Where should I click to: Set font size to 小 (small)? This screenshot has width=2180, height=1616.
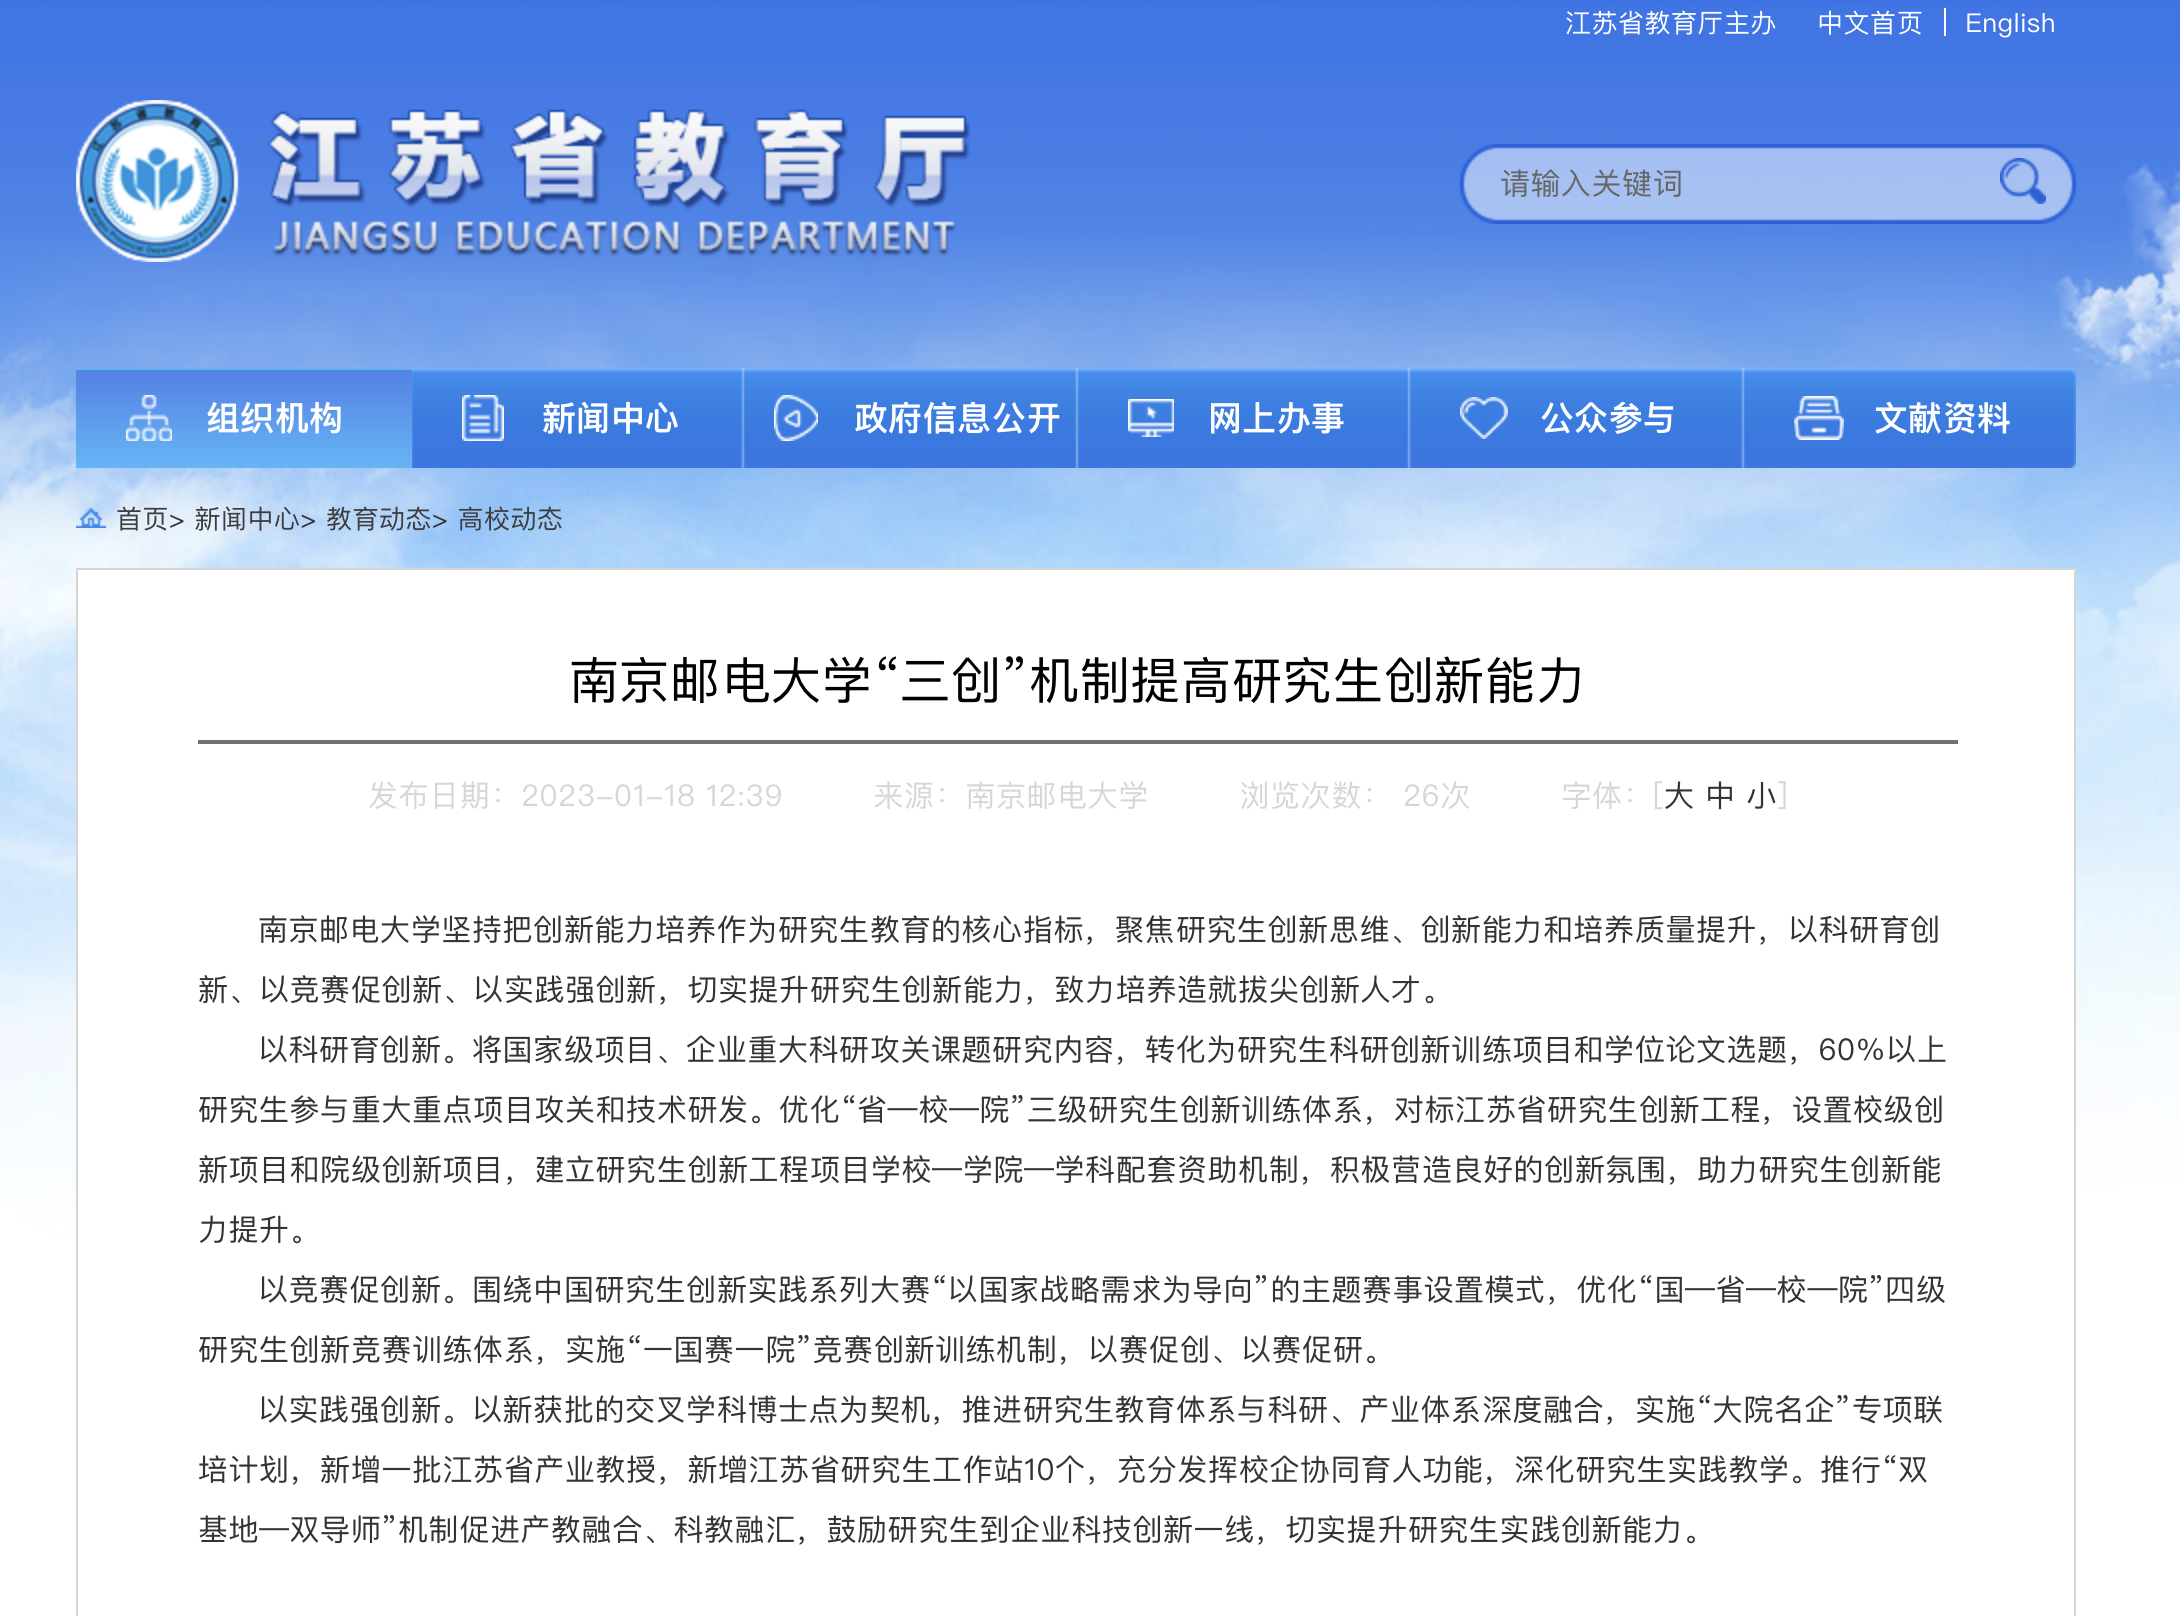(1761, 796)
